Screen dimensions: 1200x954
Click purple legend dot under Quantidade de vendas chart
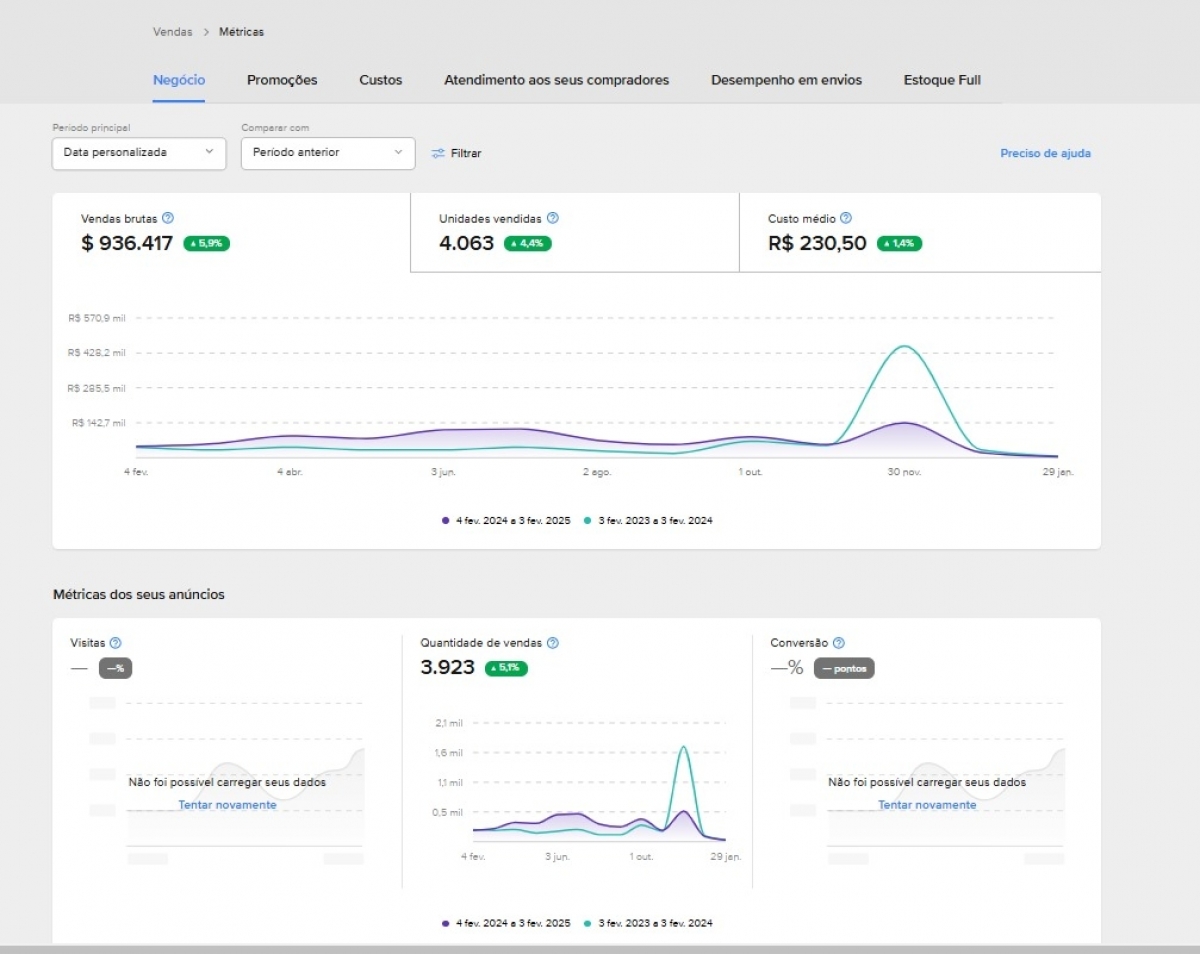click(445, 923)
